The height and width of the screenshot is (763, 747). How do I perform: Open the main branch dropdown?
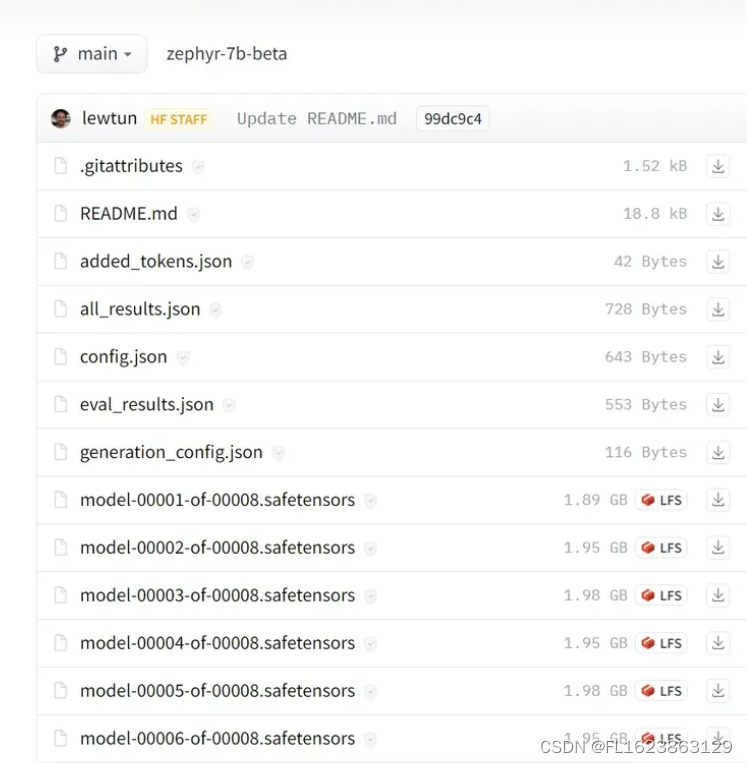[91, 54]
